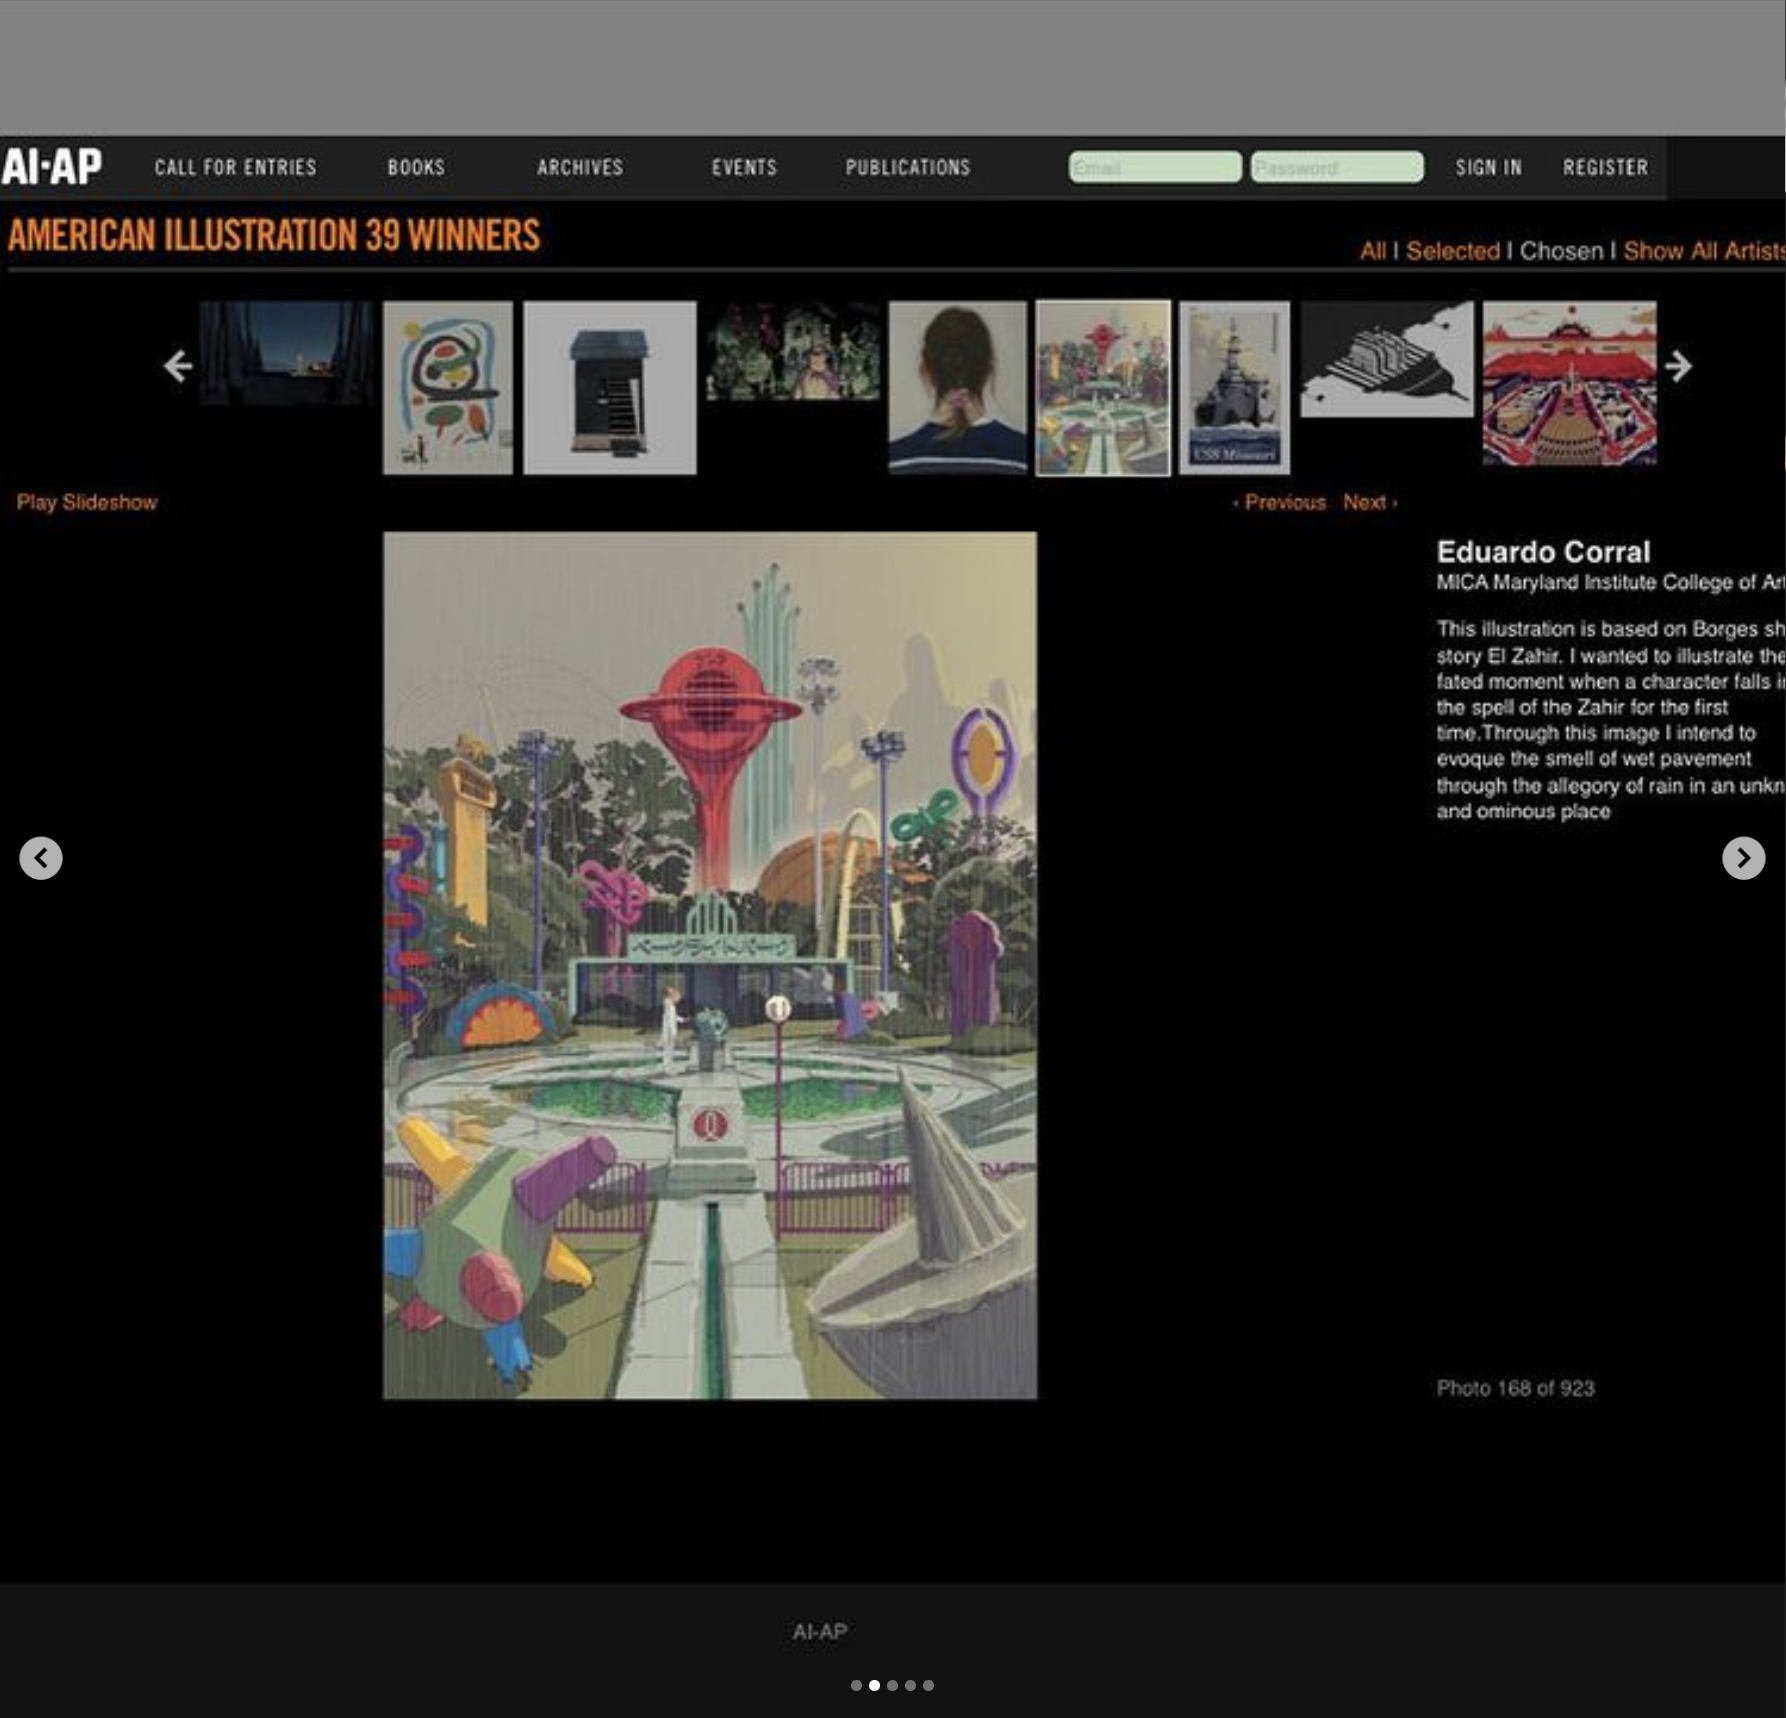Click the right circular carousel arrow
The width and height of the screenshot is (1786, 1718).
[1744, 858]
